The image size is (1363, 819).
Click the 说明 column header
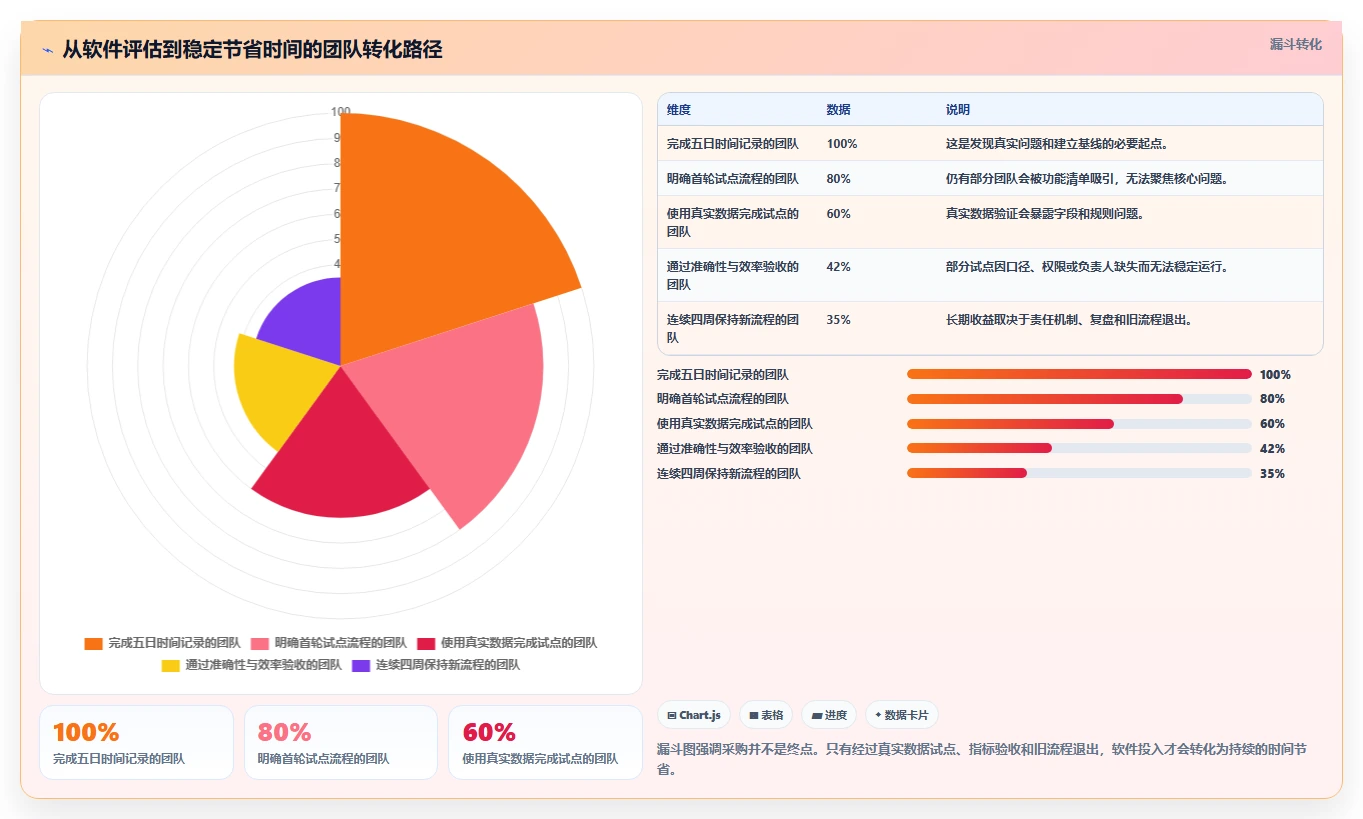tap(958, 110)
